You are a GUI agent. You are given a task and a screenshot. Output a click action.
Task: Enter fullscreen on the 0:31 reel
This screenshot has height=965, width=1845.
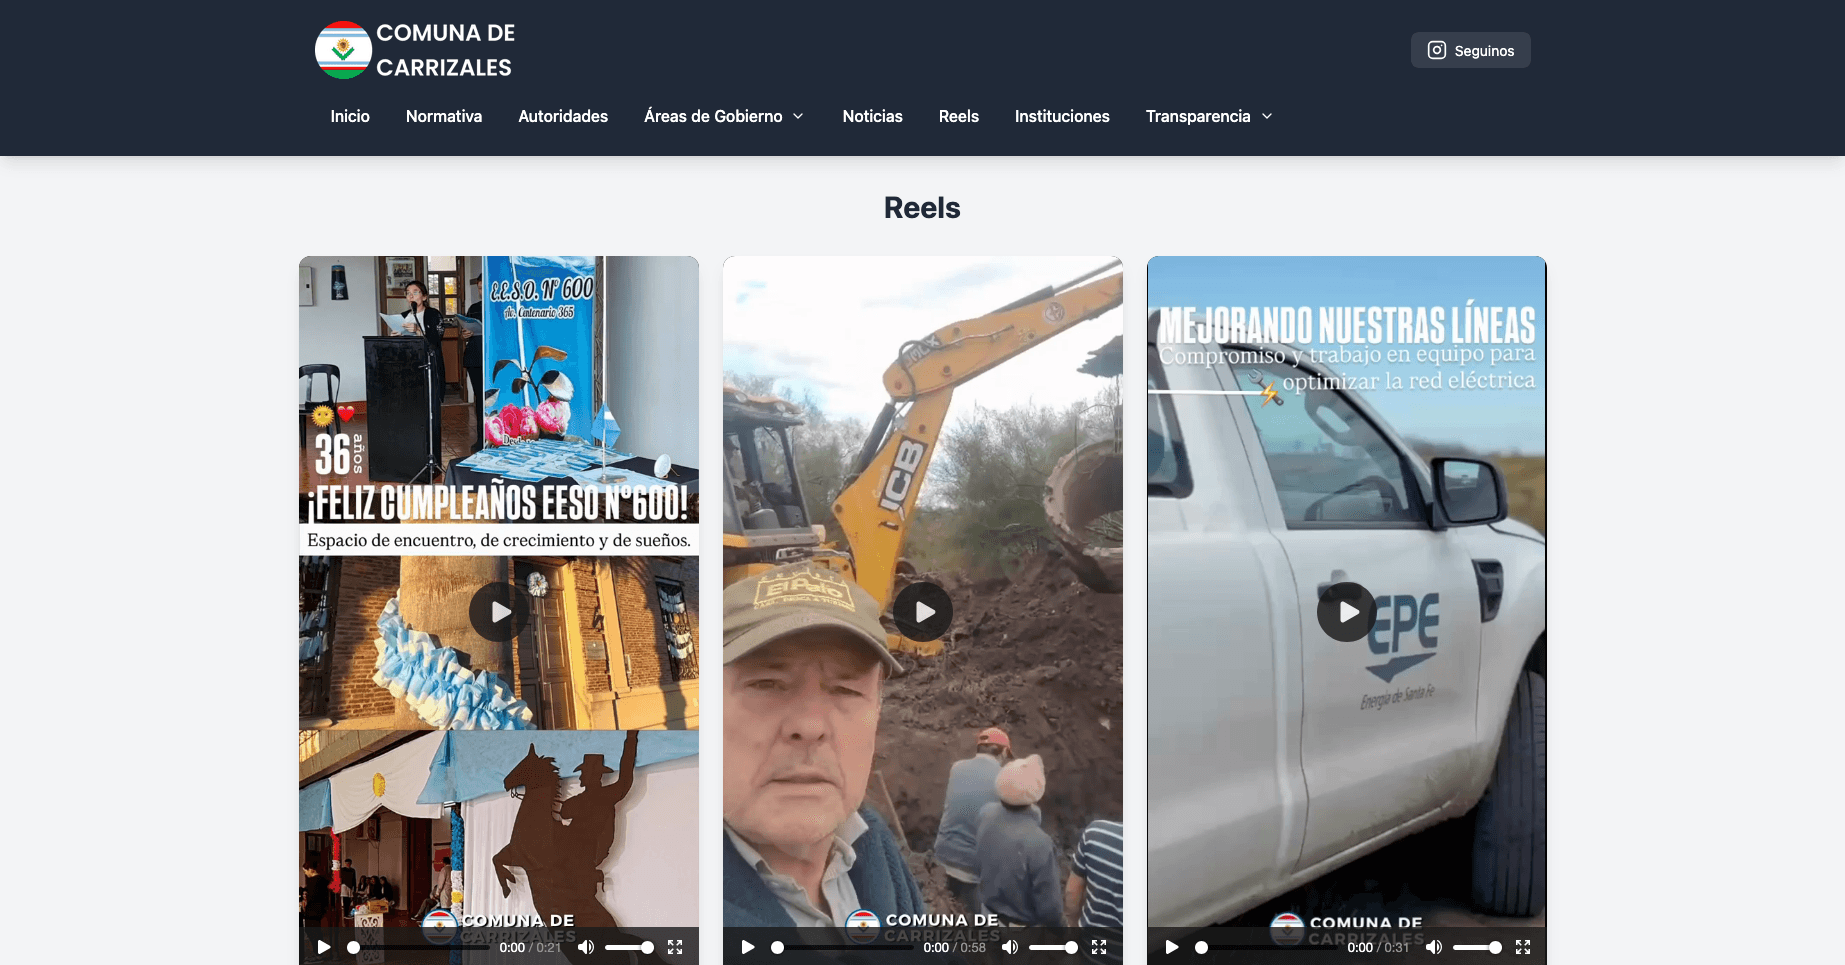pos(1523,947)
